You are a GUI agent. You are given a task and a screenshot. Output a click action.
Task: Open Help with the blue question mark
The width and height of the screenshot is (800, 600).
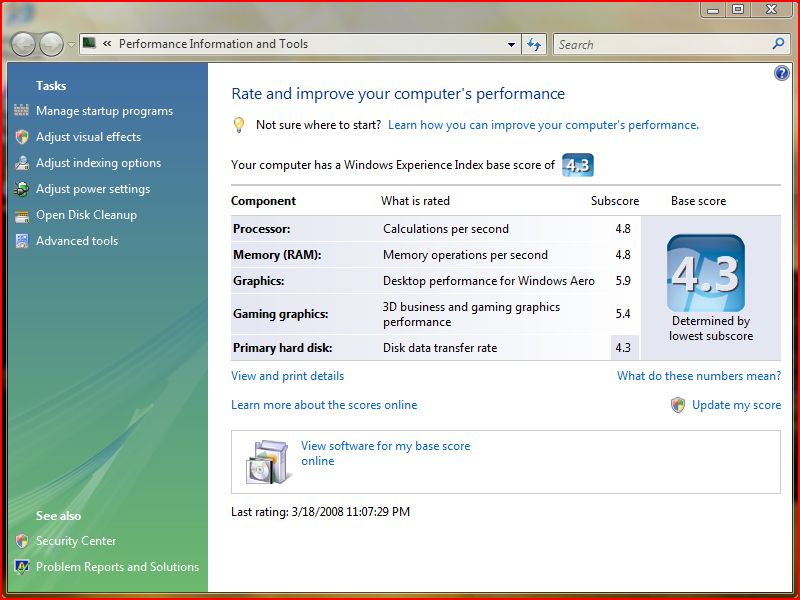(x=782, y=73)
